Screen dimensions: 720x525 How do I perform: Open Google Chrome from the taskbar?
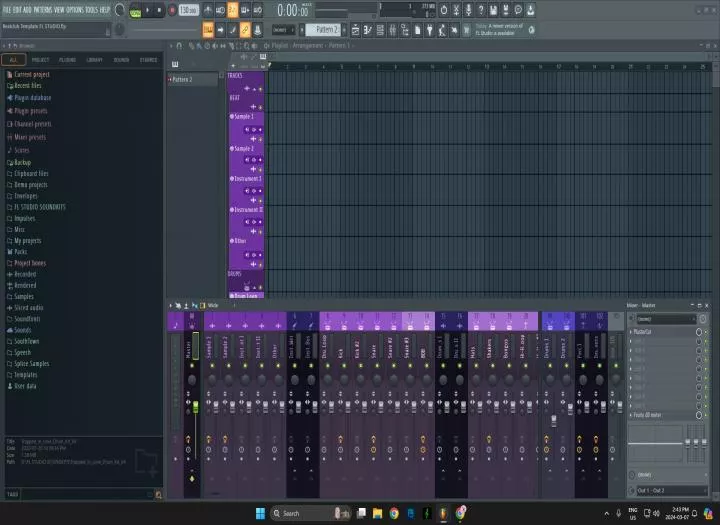[x=394, y=513]
